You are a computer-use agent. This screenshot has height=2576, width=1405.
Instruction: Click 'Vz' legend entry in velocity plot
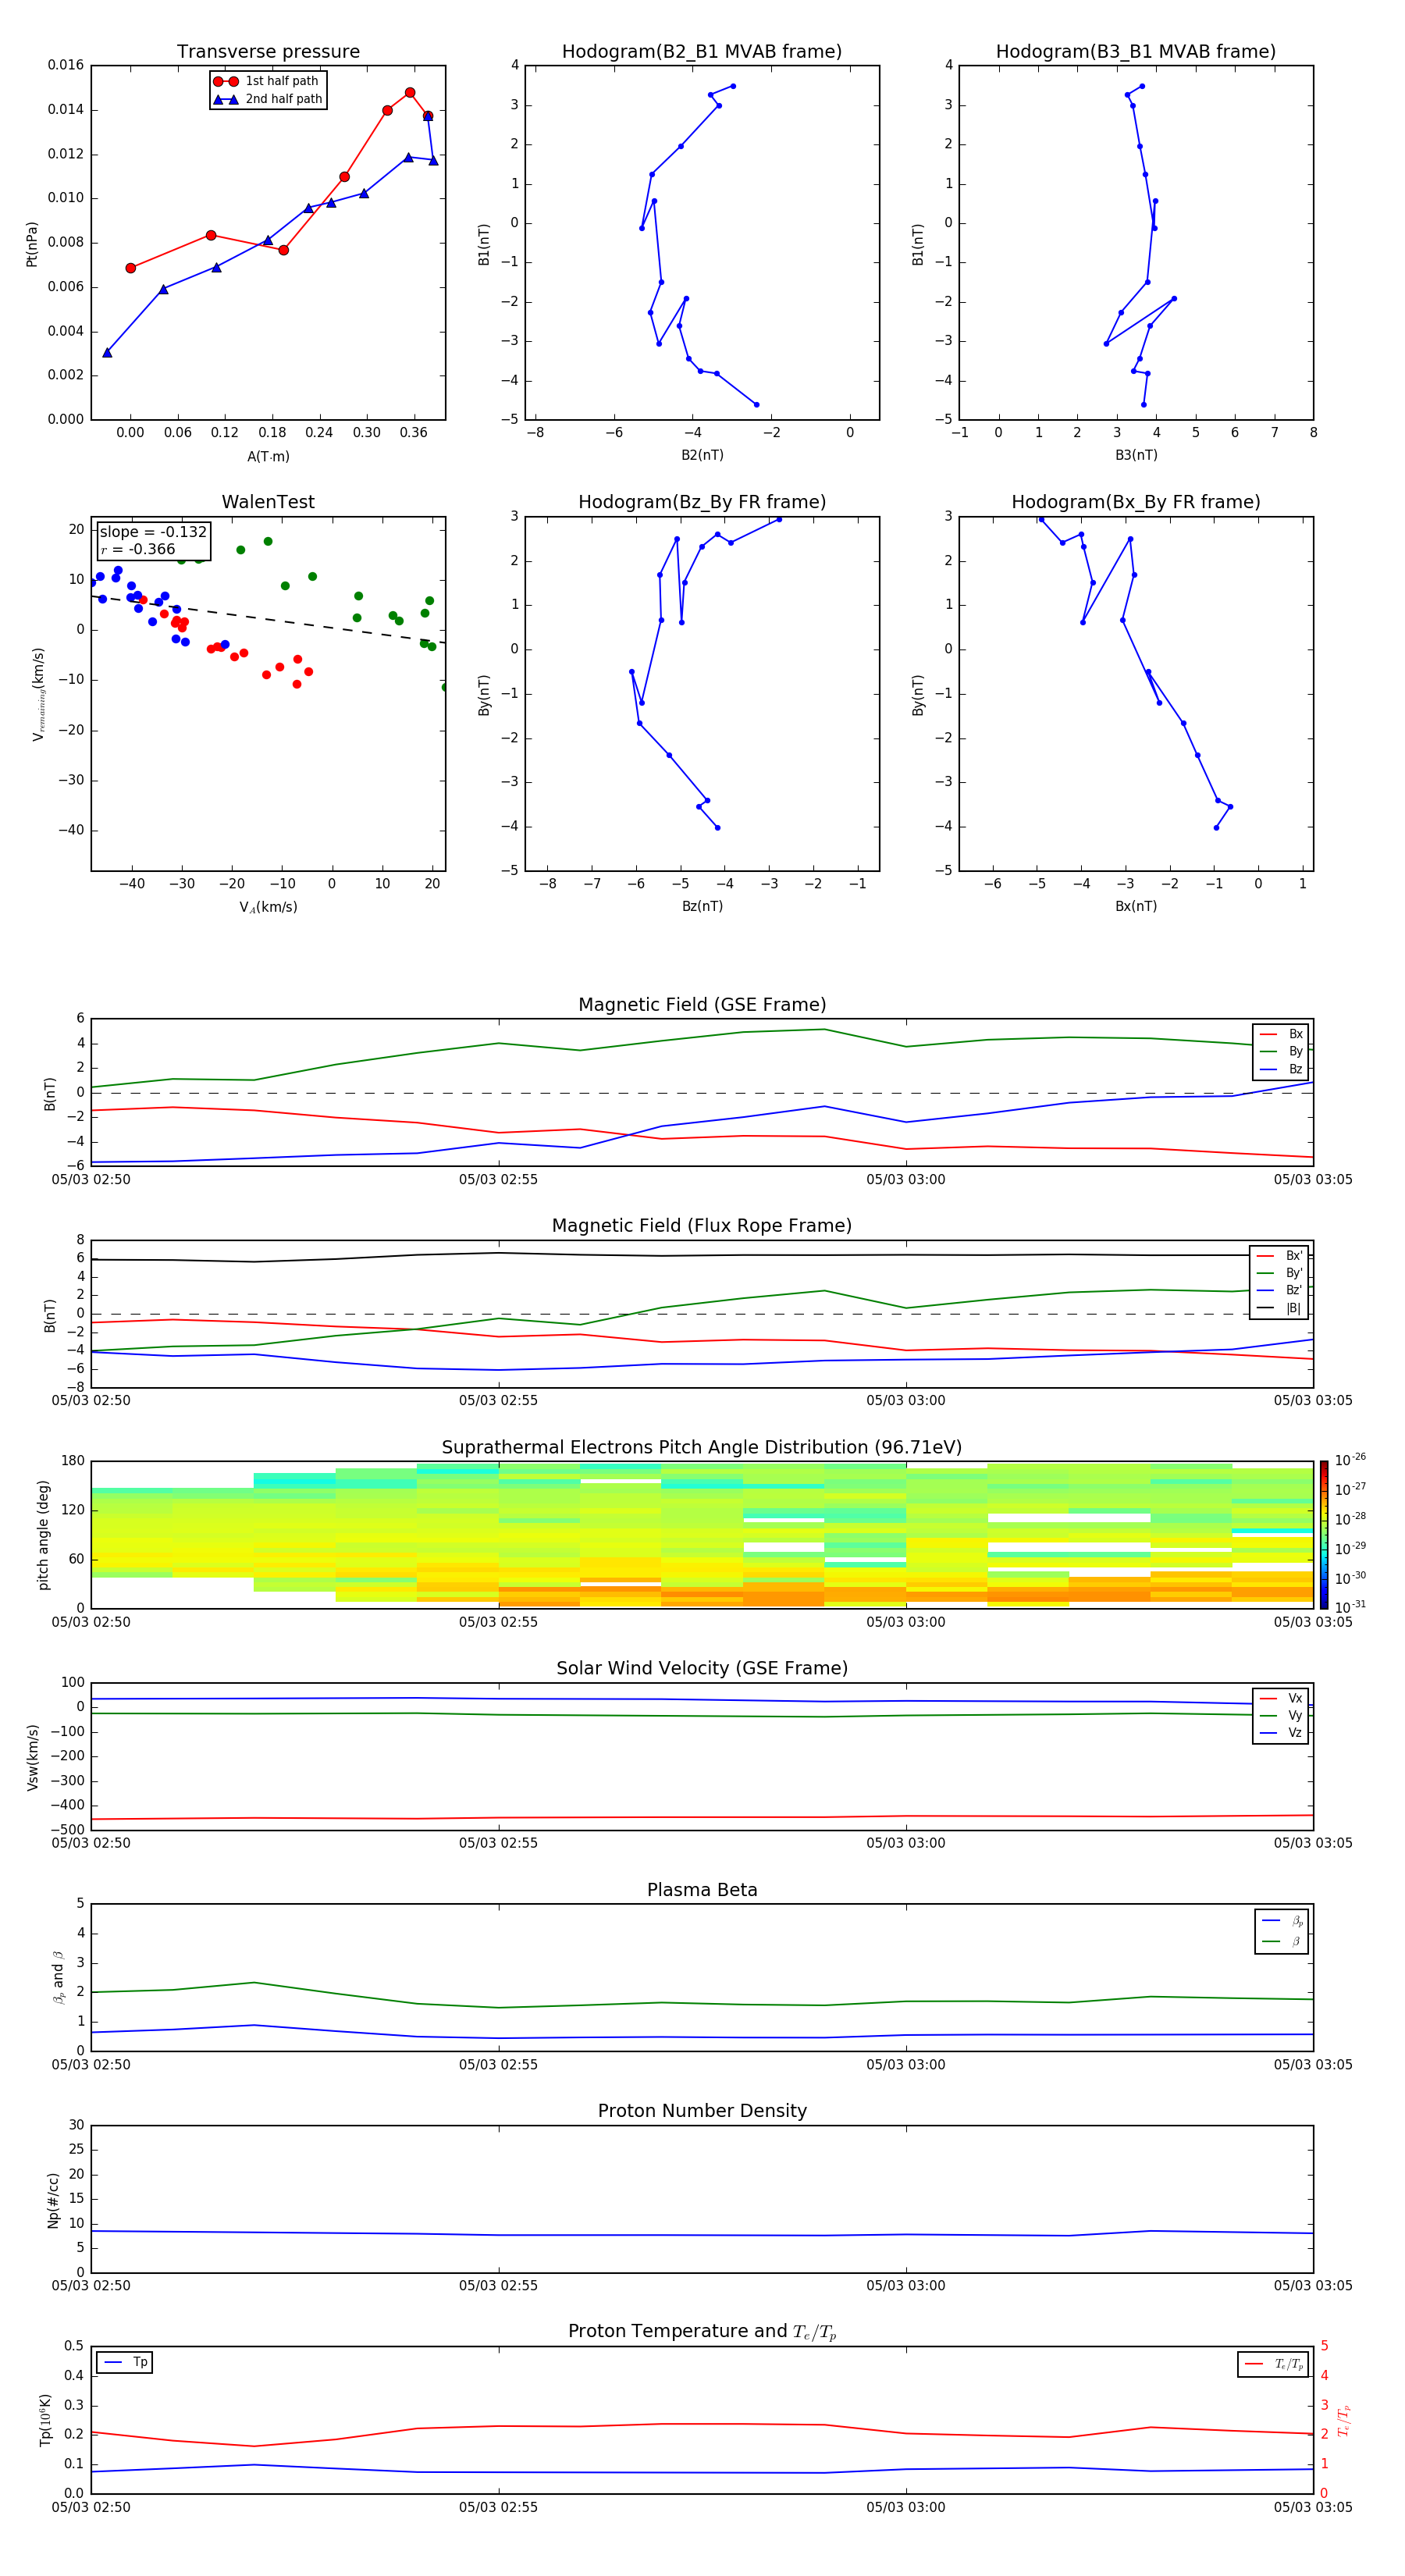click(x=1281, y=1733)
